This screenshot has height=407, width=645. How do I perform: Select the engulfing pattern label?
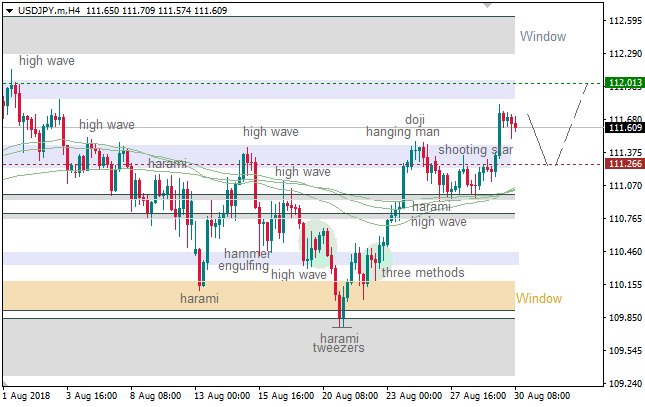[x=243, y=266]
